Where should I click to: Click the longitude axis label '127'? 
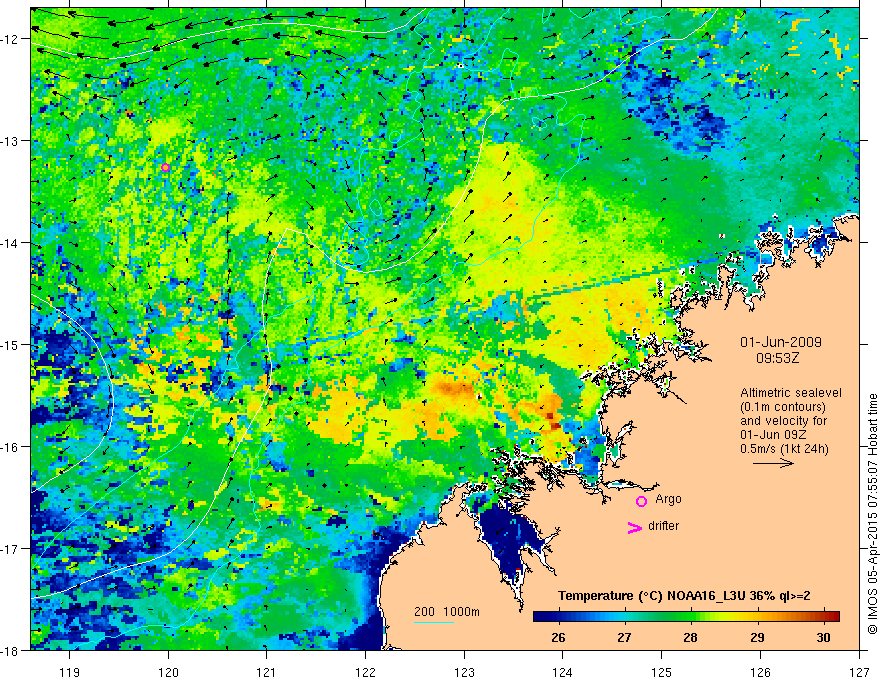click(859, 672)
